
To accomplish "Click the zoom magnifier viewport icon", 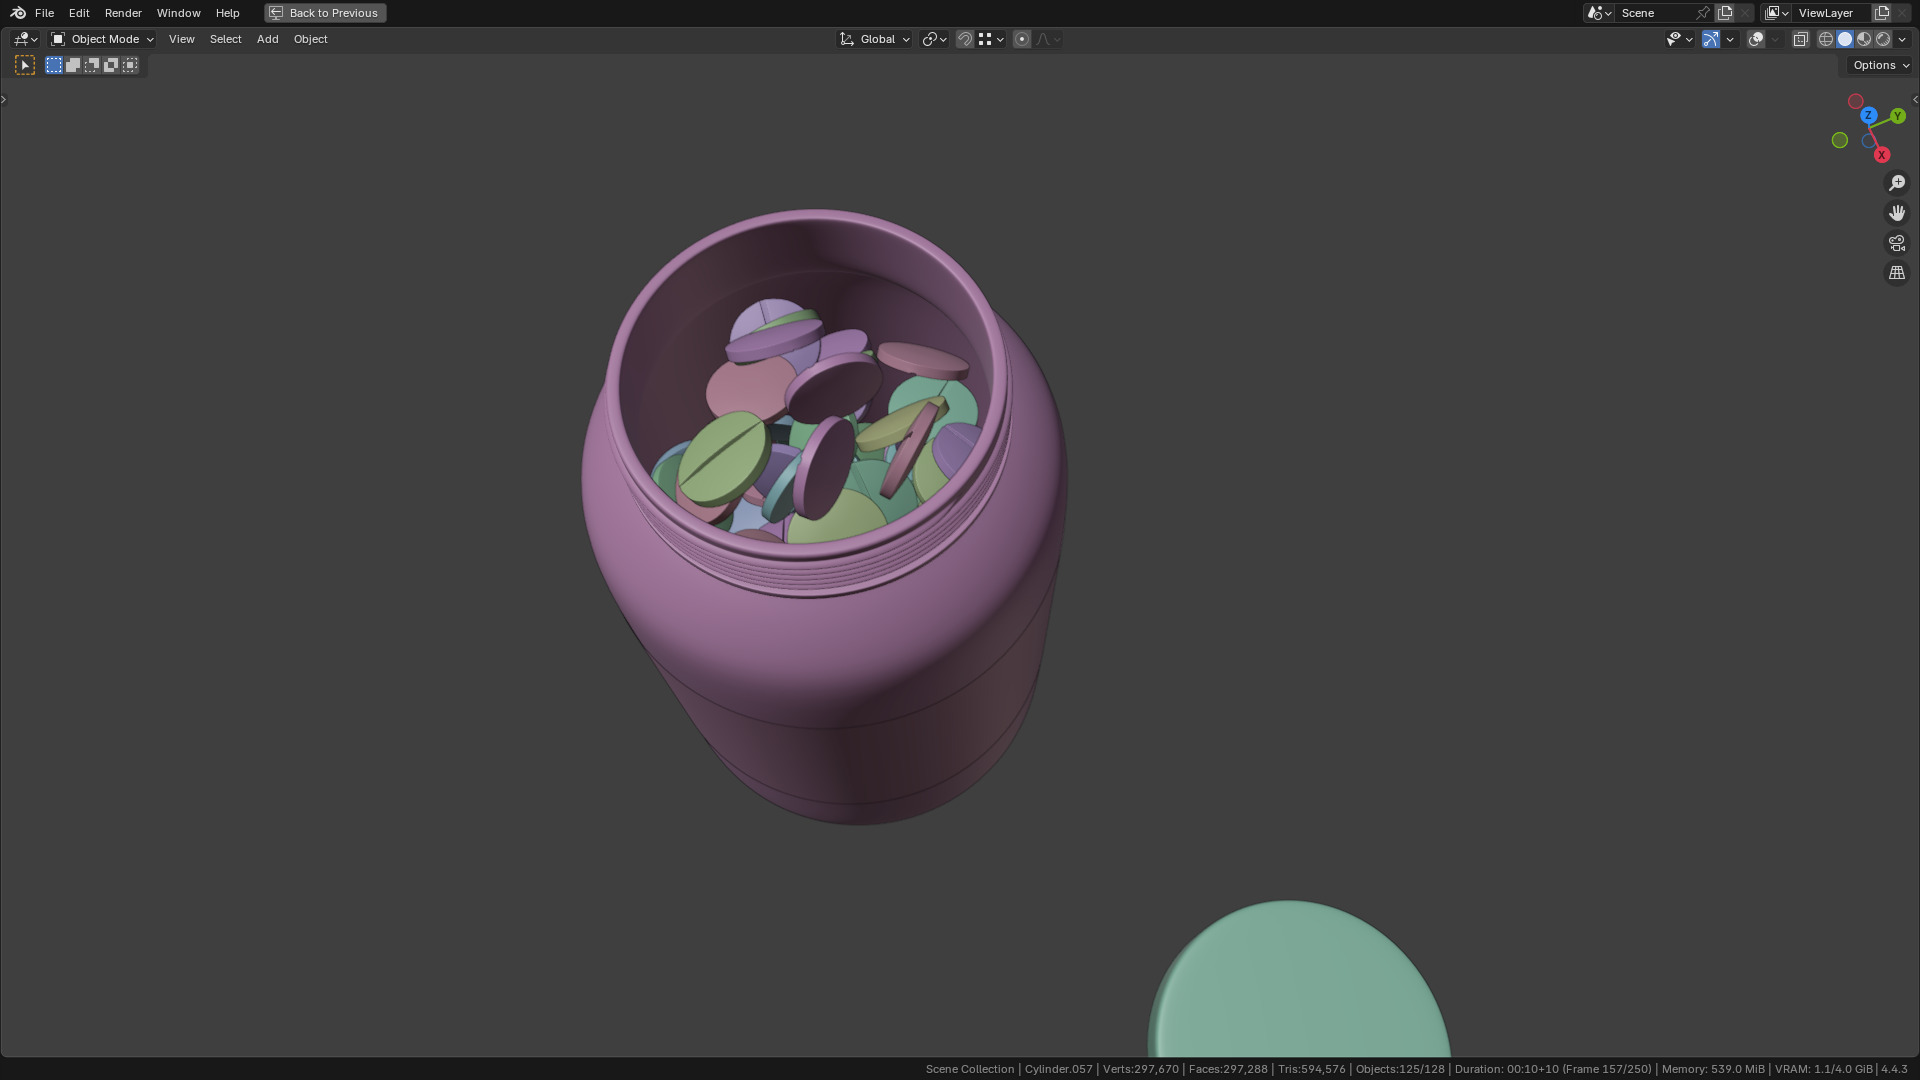I will (1897, 183).
